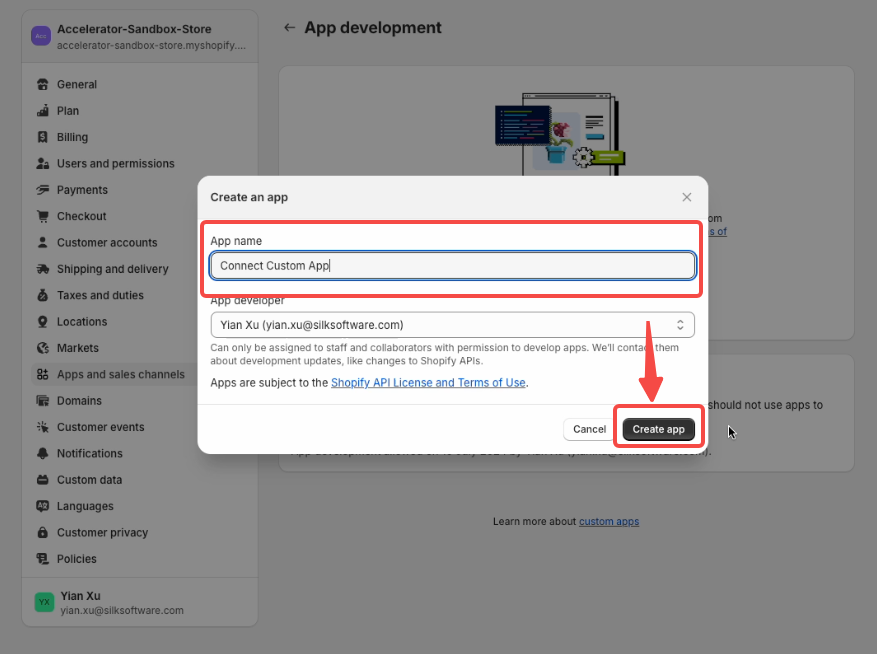This screenshot has width=877, height=654.
Task: Click the Shipping and delivery truck icon
Action: [43, 269]
